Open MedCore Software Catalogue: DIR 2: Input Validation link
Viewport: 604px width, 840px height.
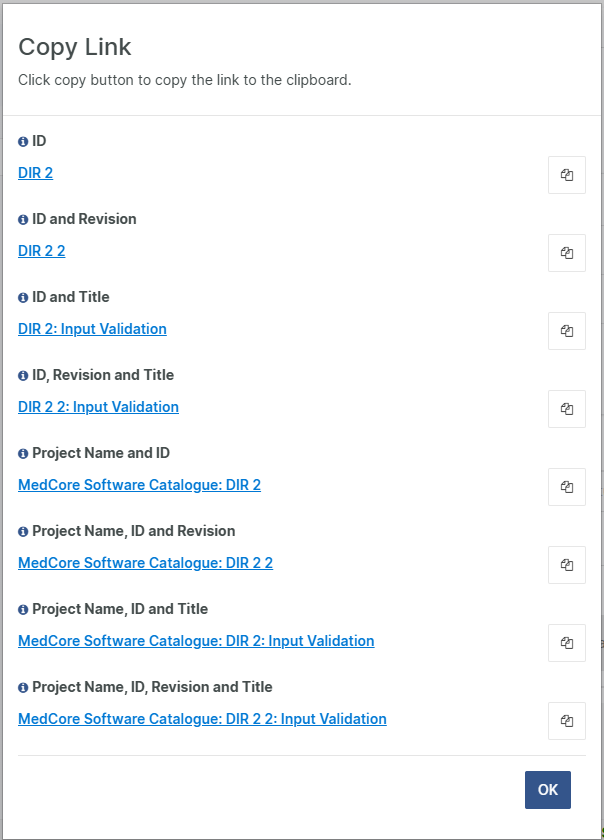[x=196, y=641]
